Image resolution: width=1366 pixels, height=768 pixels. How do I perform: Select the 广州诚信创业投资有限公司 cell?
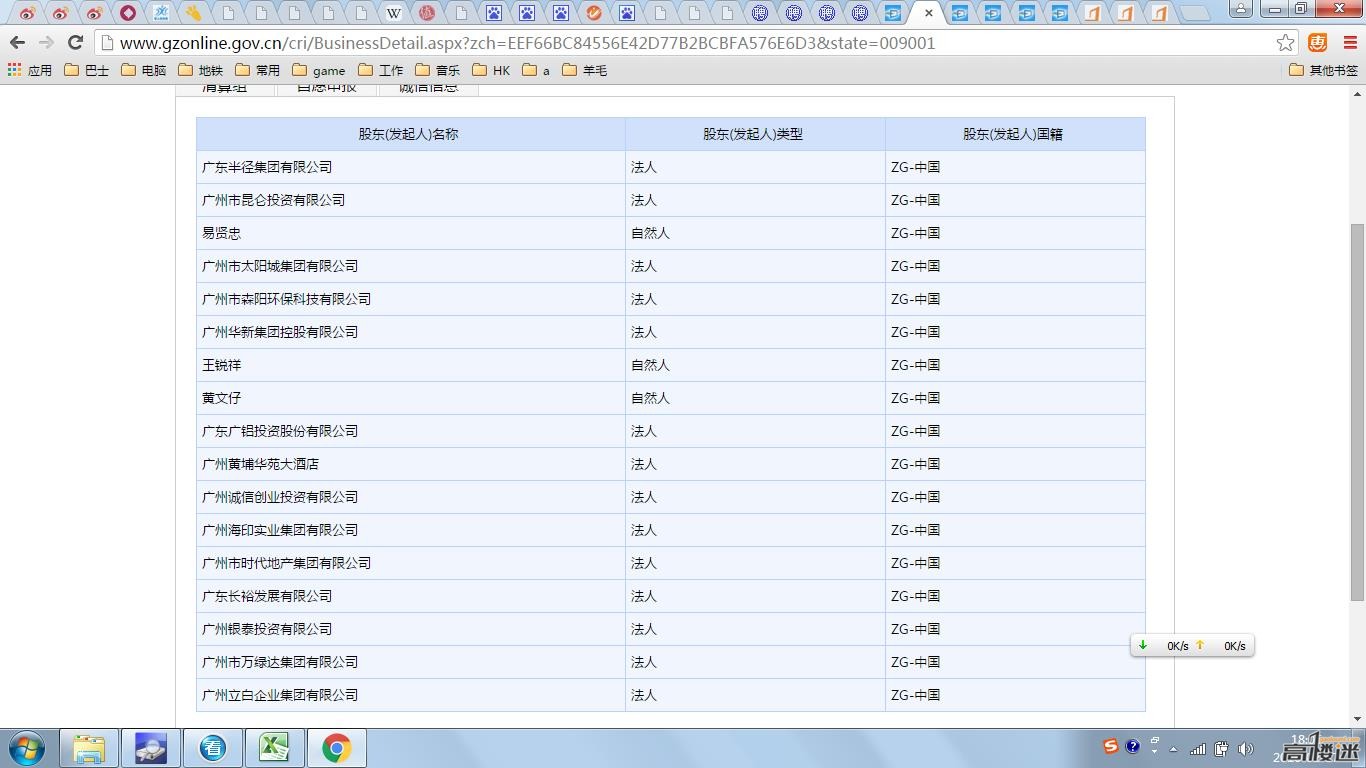click(x=411, y=497)
